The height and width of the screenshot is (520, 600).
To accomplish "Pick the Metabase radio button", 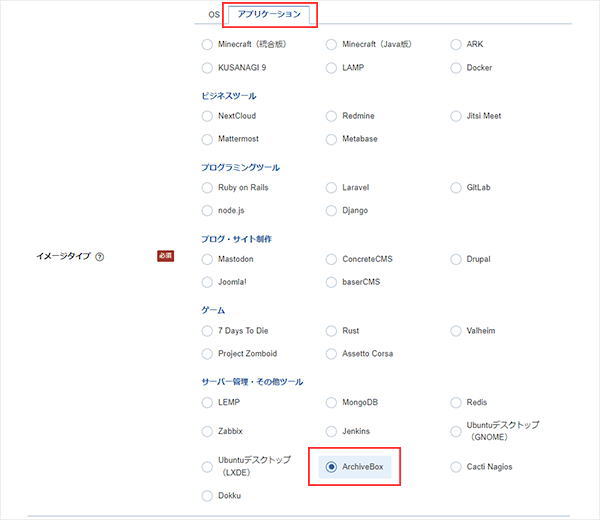I will pyautogui.click(x=331, y=139).
